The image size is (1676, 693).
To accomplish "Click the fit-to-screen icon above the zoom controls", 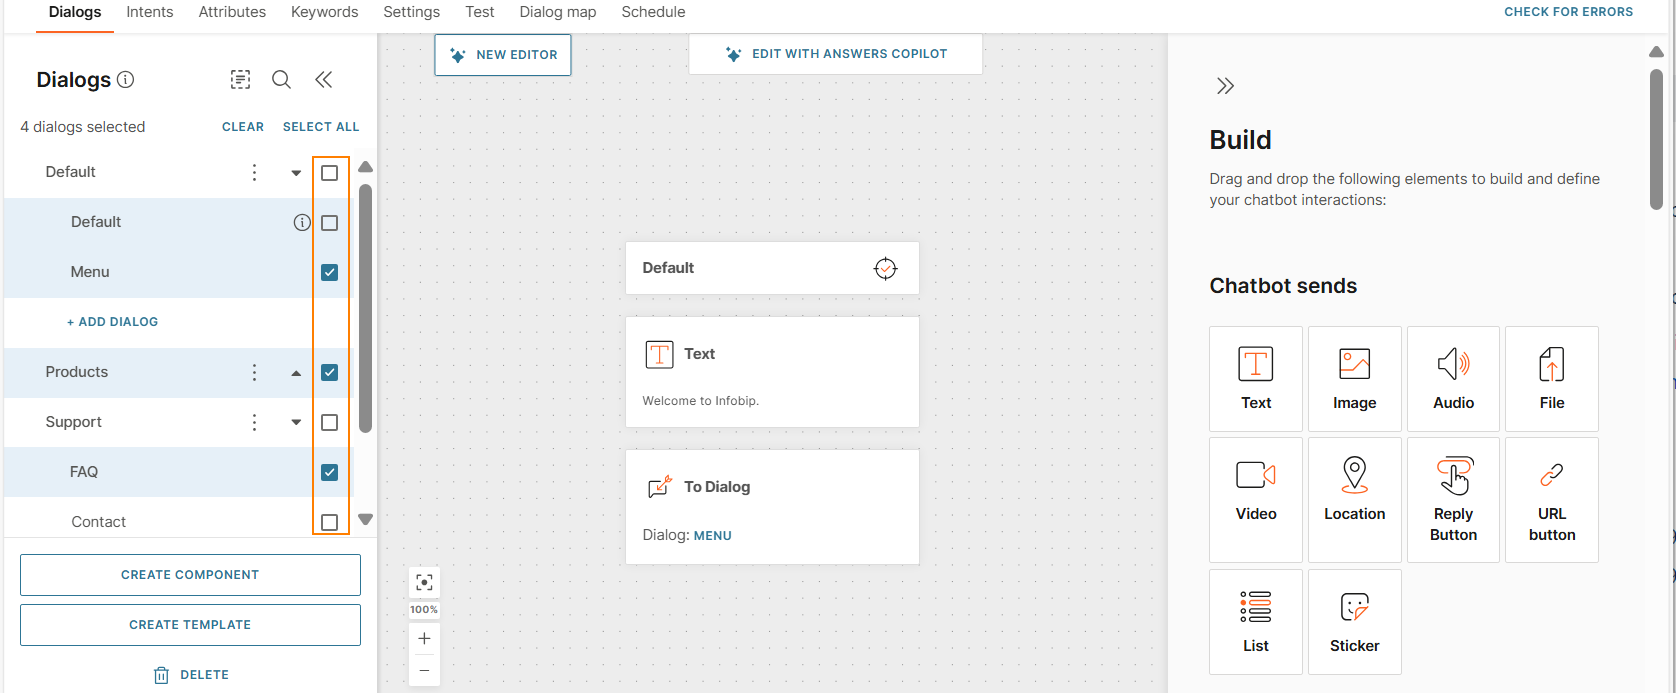I will (x=424, y=581).
